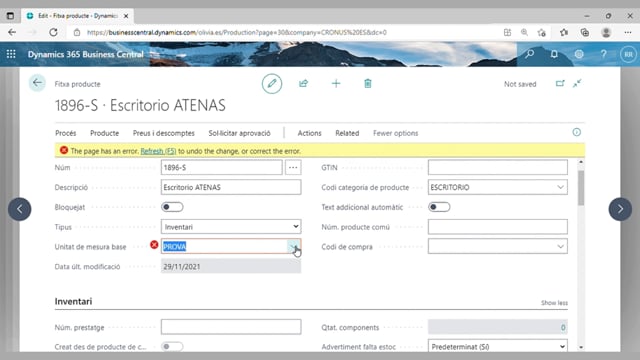640x360 pixels.
Task: Expand Codi categoria de producte dropdown
Action: click(x=560, y=187)
